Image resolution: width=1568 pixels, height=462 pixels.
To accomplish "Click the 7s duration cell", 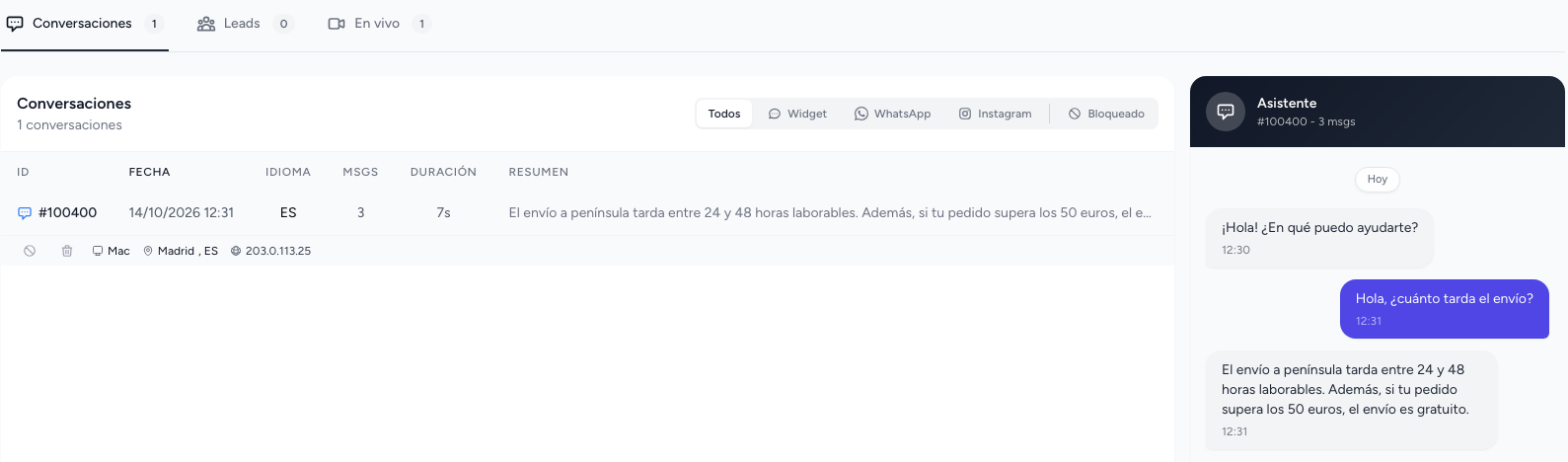I will coord(443,213).
